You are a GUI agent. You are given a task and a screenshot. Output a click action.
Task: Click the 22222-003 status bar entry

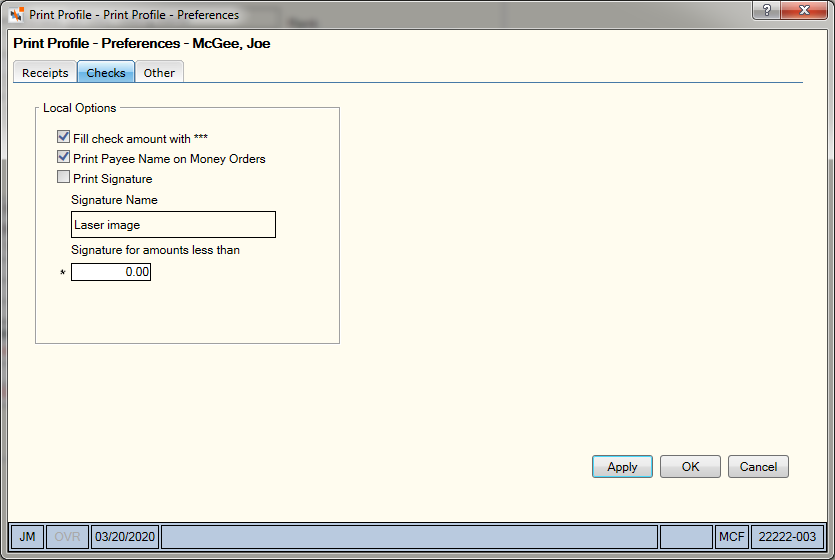787,537
